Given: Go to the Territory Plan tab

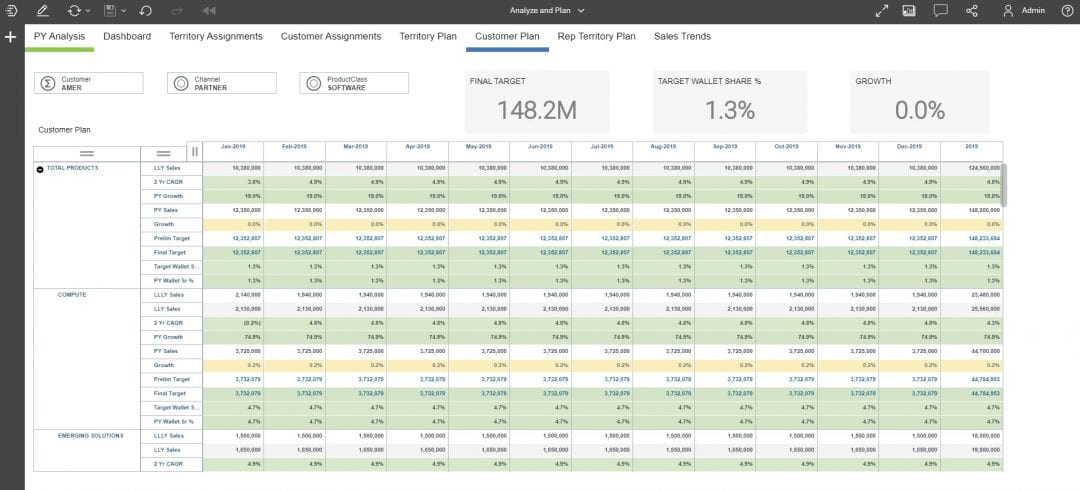Looking at the screenshot, I should [x=428, y=37].
